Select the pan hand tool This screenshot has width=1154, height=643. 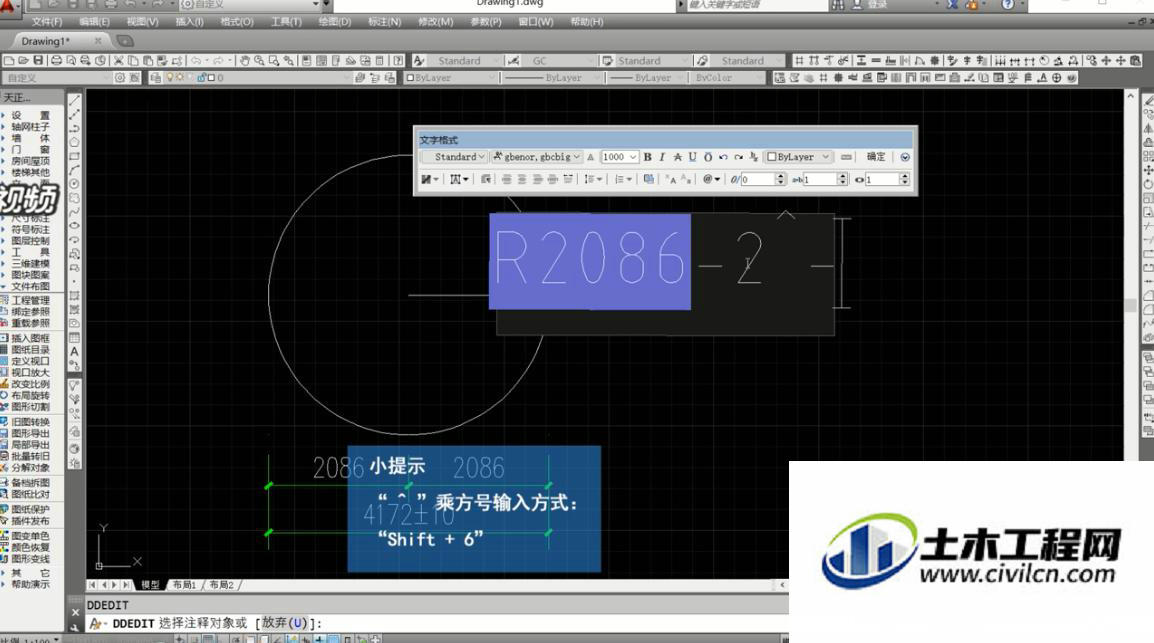point(244,60)
